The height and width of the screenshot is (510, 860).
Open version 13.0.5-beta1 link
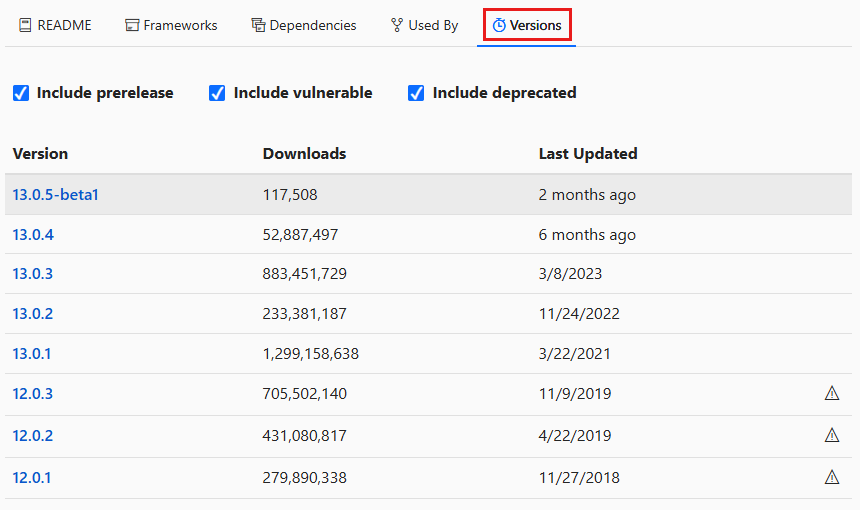[55, 195]
